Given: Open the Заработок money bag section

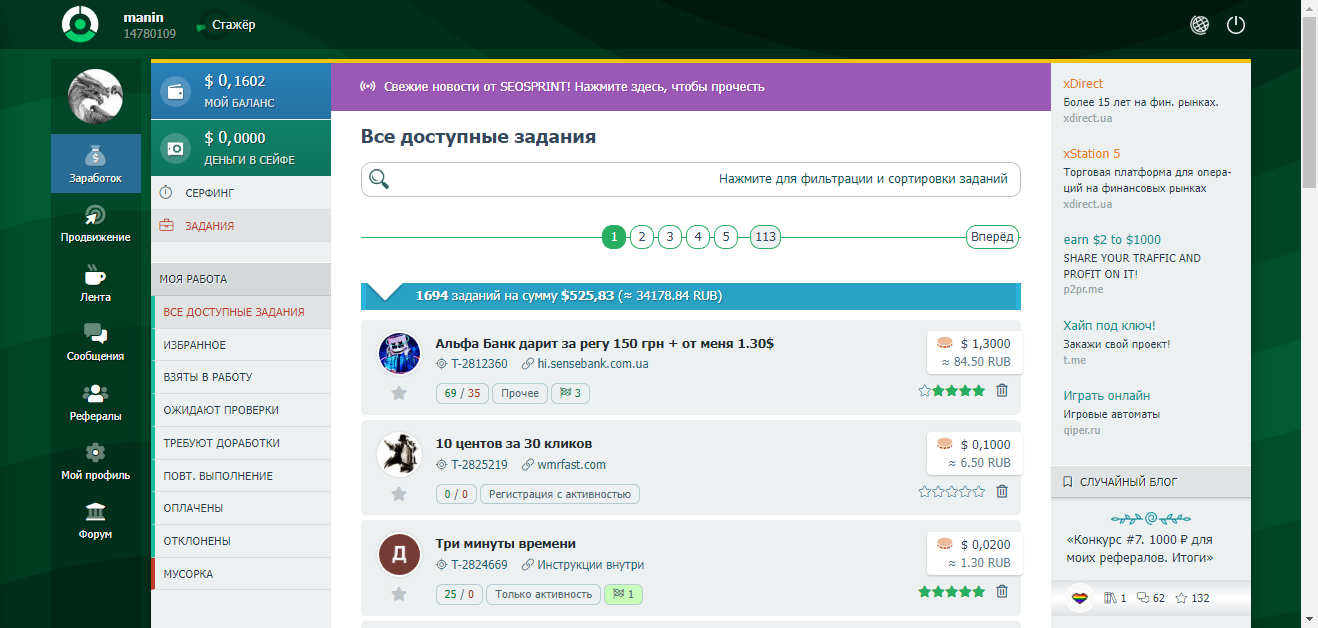Looking at the screenshot, I should [x=96, y=164].
